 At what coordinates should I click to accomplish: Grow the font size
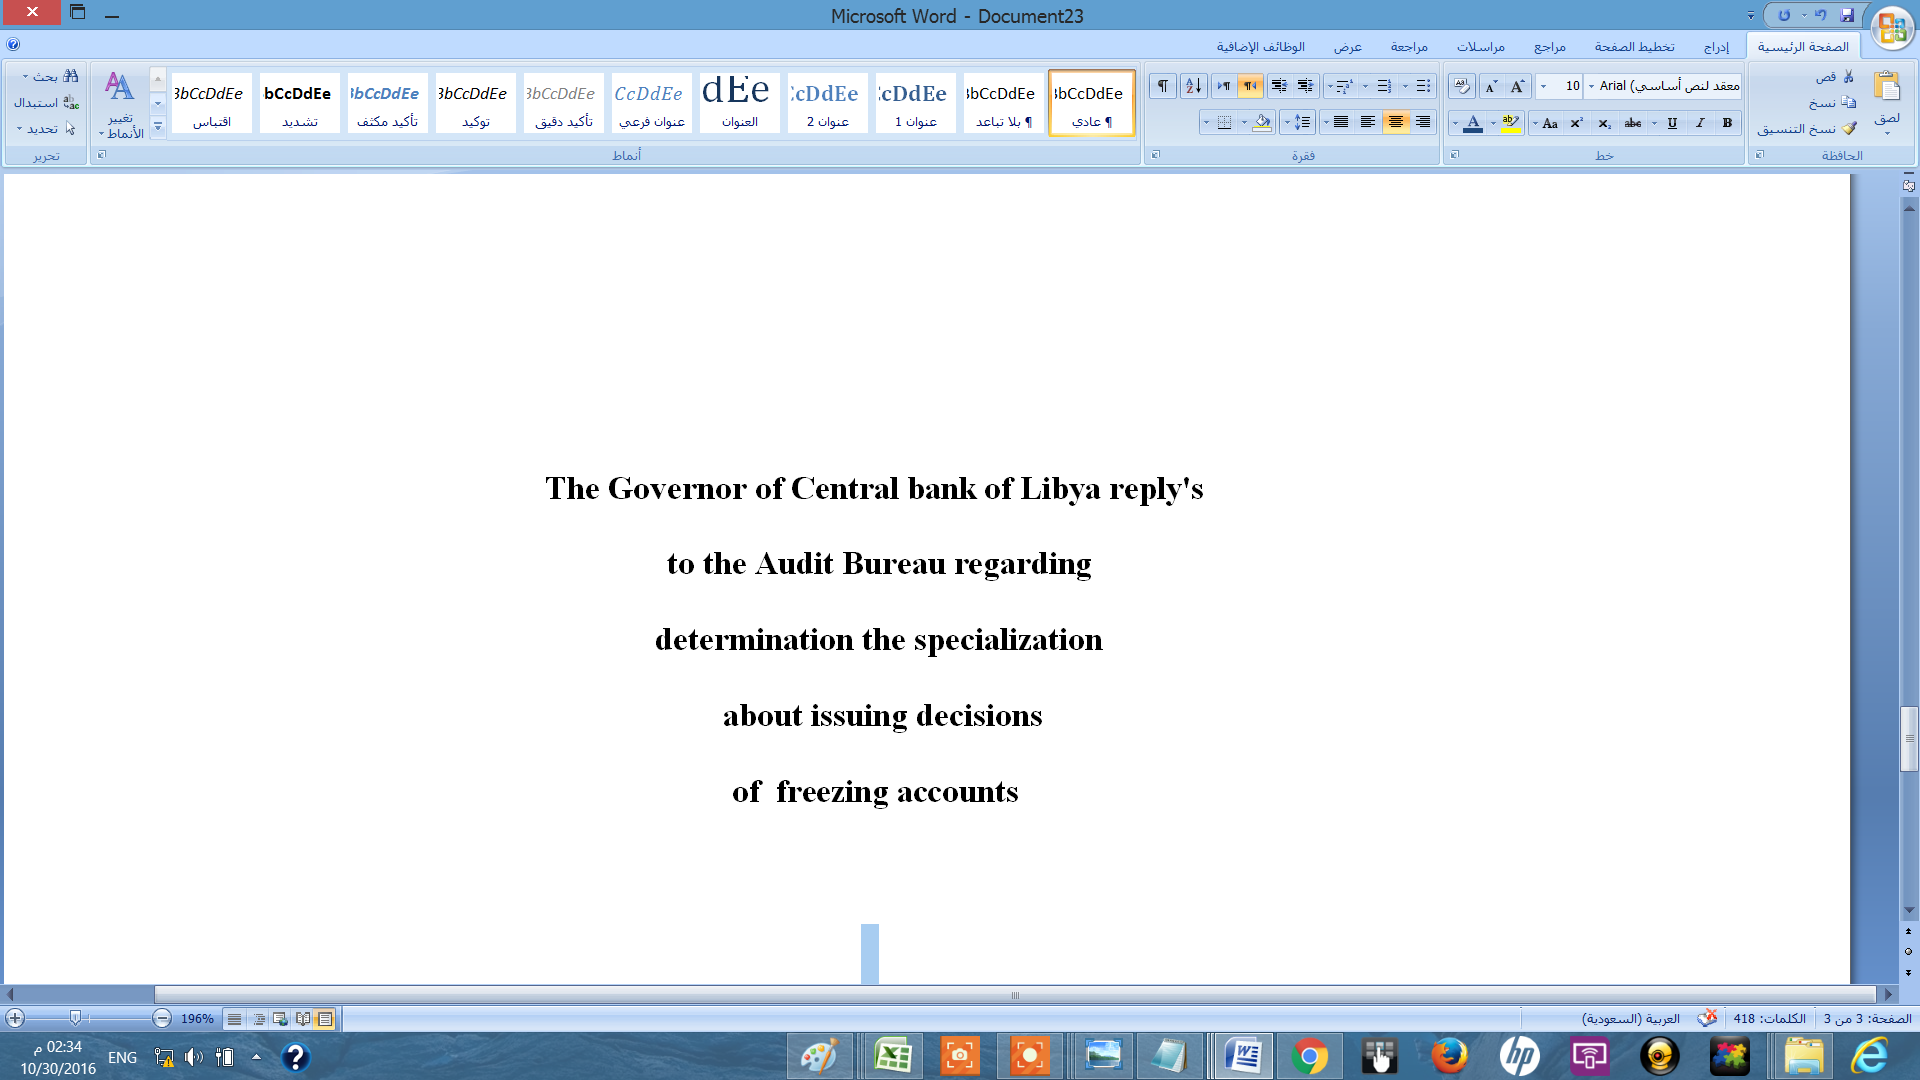[x=1517, y=86]
